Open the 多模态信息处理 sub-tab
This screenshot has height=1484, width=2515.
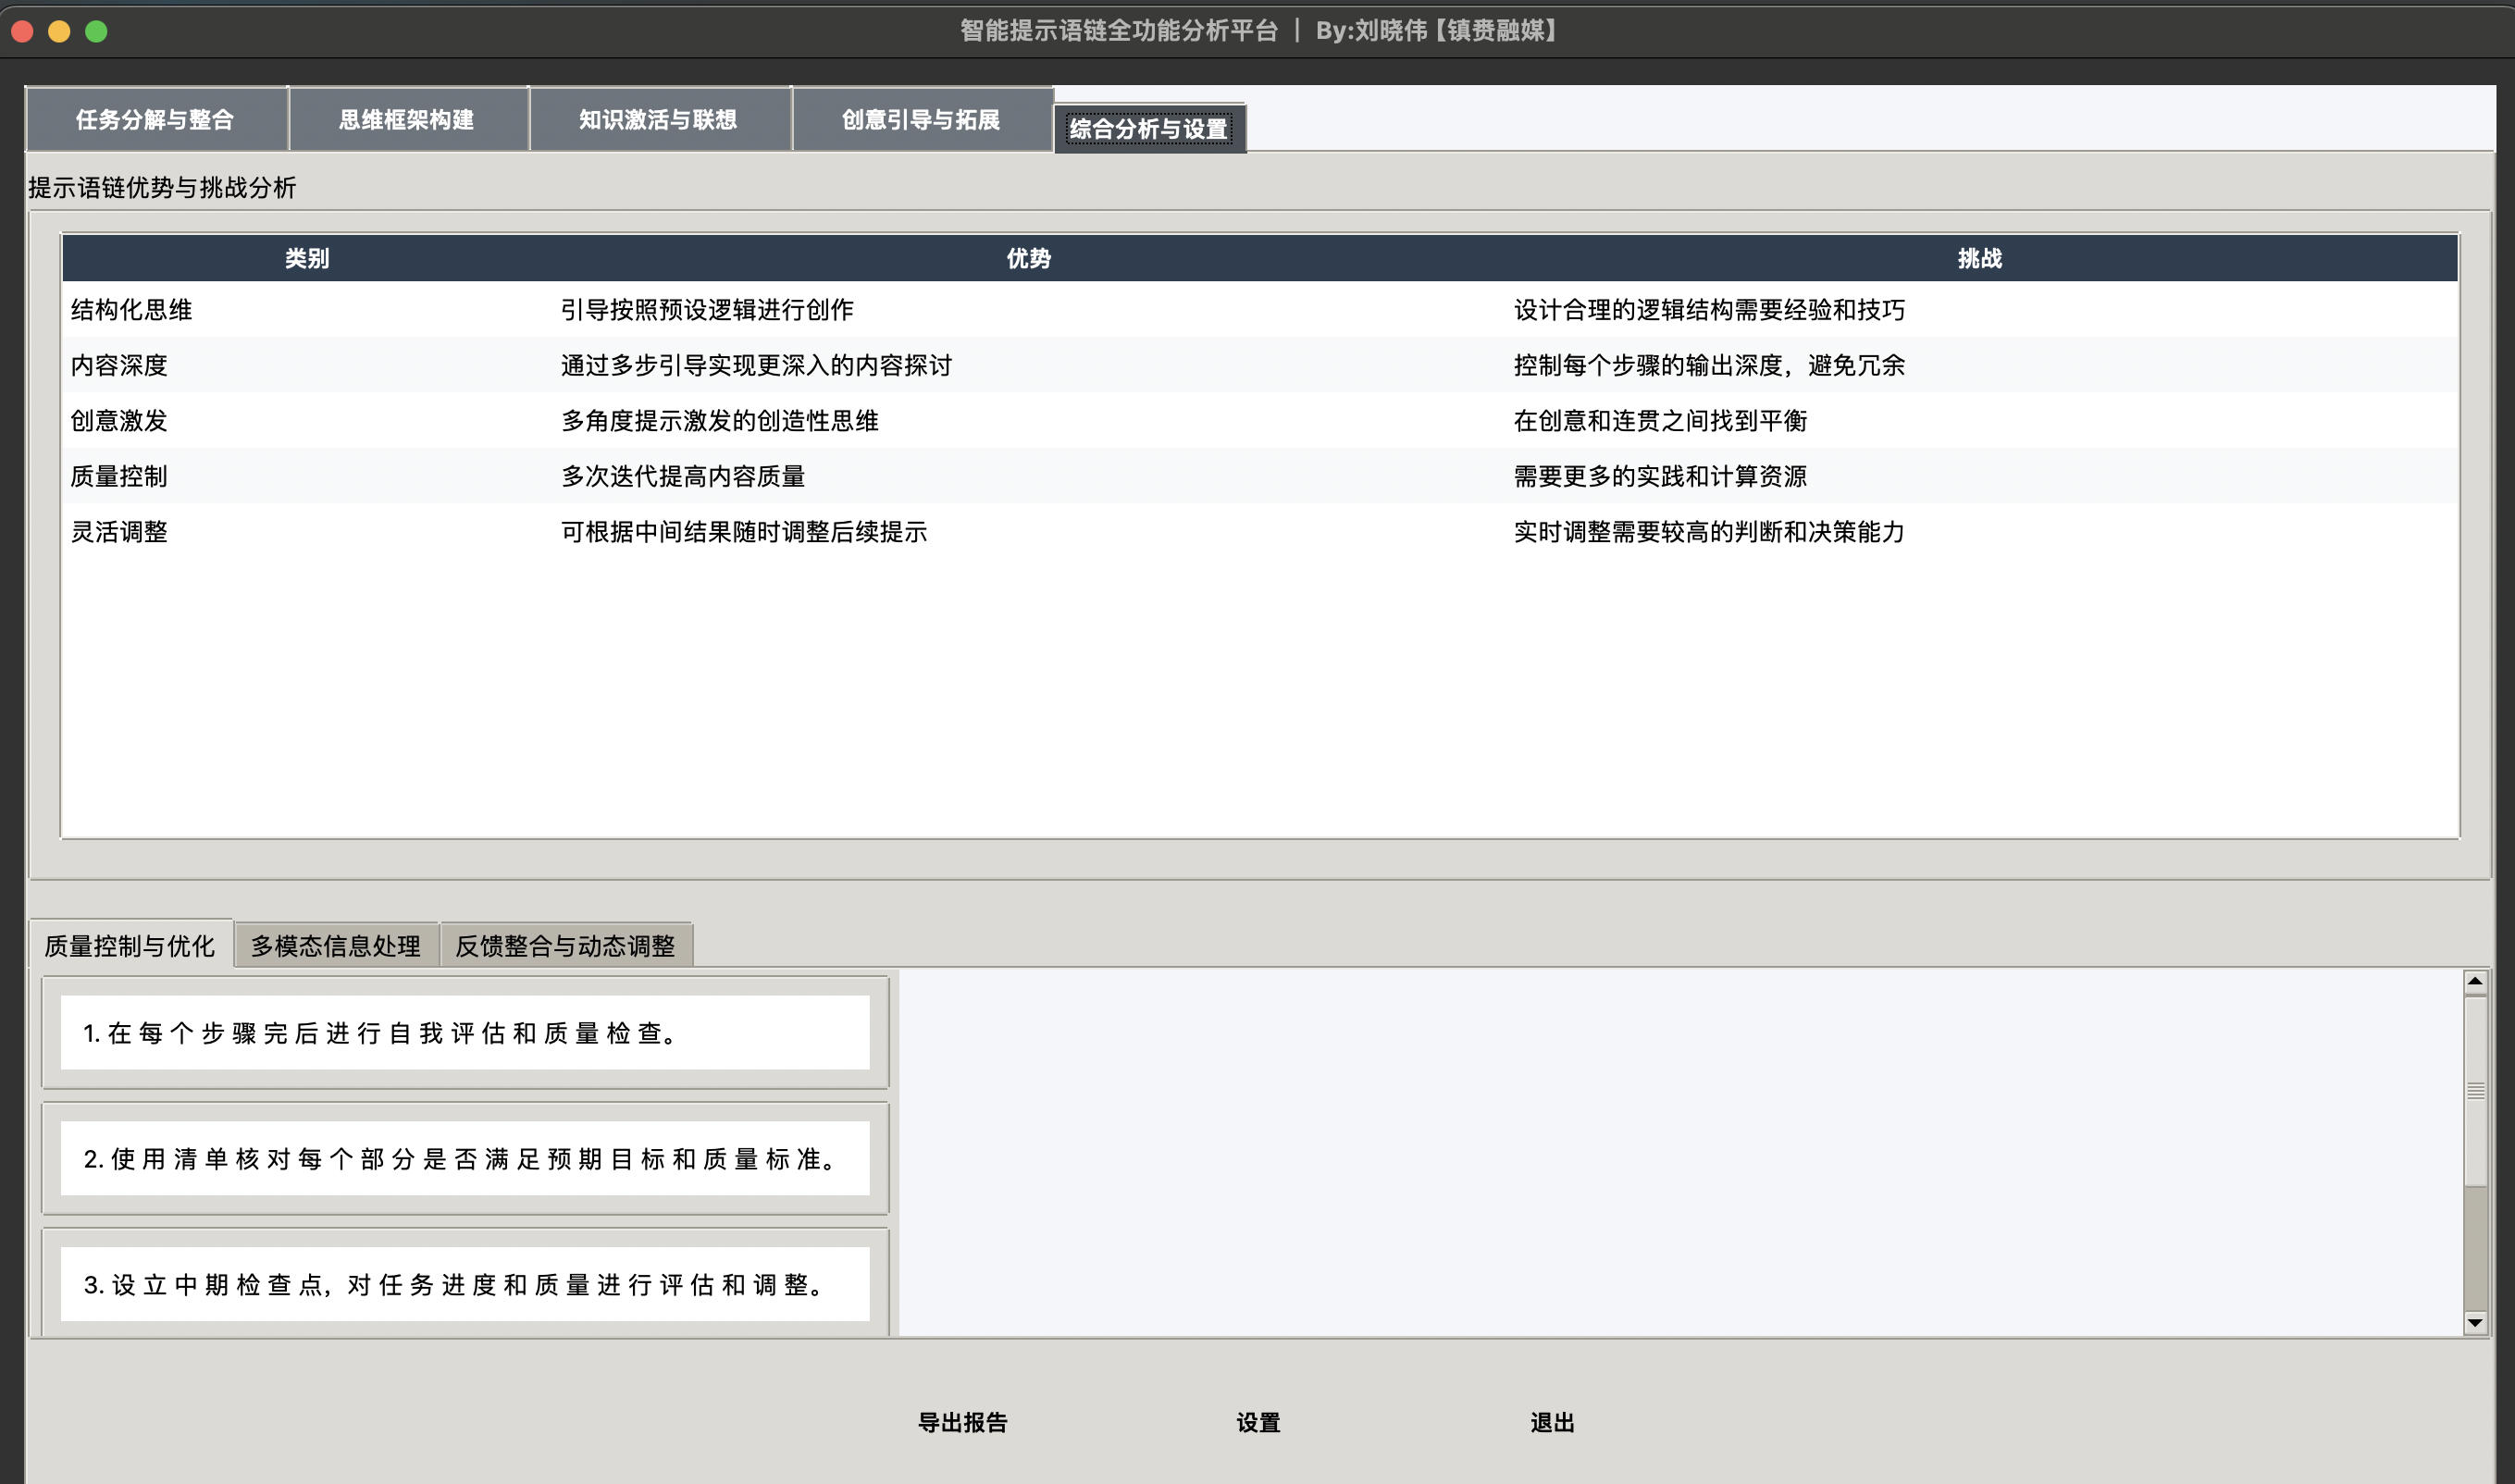click(x=336, y=945)
